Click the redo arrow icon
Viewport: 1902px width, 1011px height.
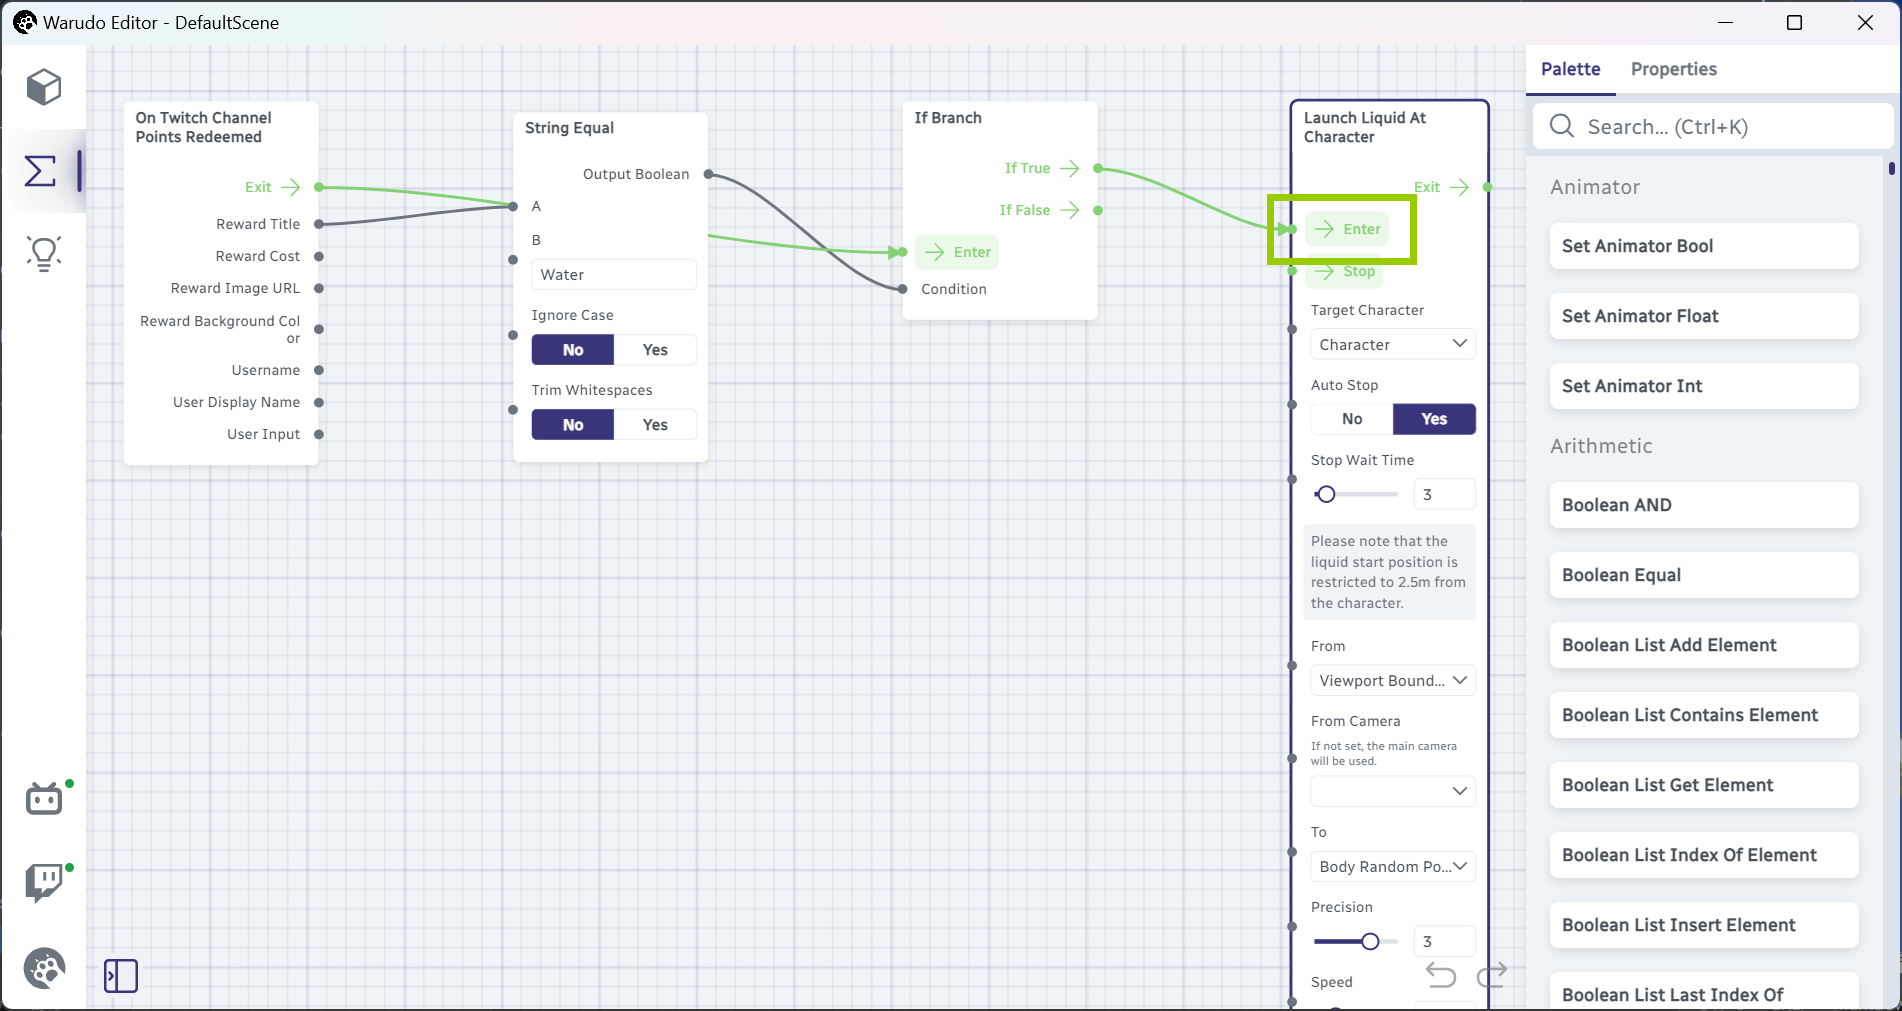1492,975
